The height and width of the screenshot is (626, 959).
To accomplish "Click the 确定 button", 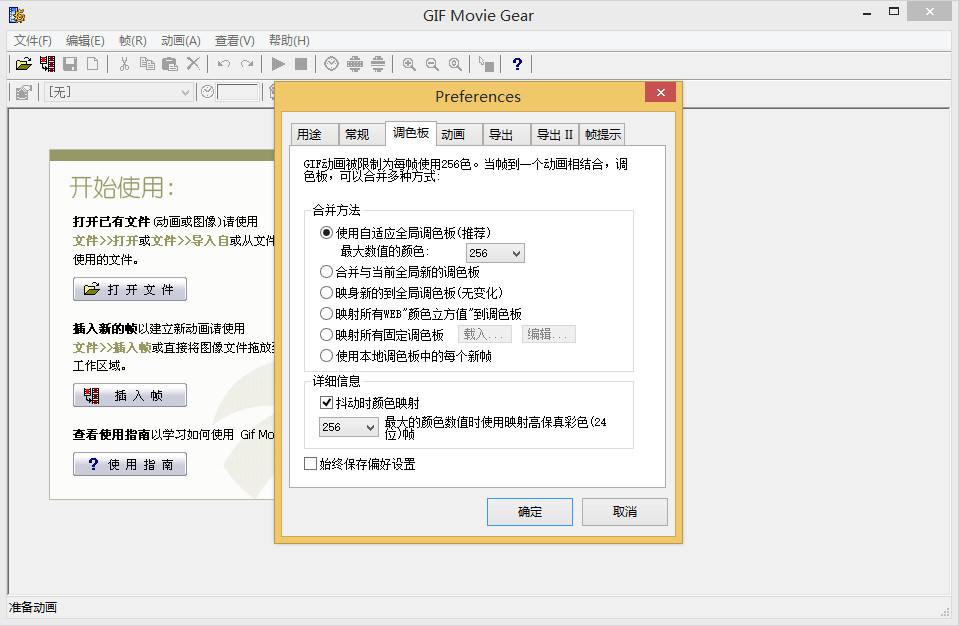I will point(530,512).
